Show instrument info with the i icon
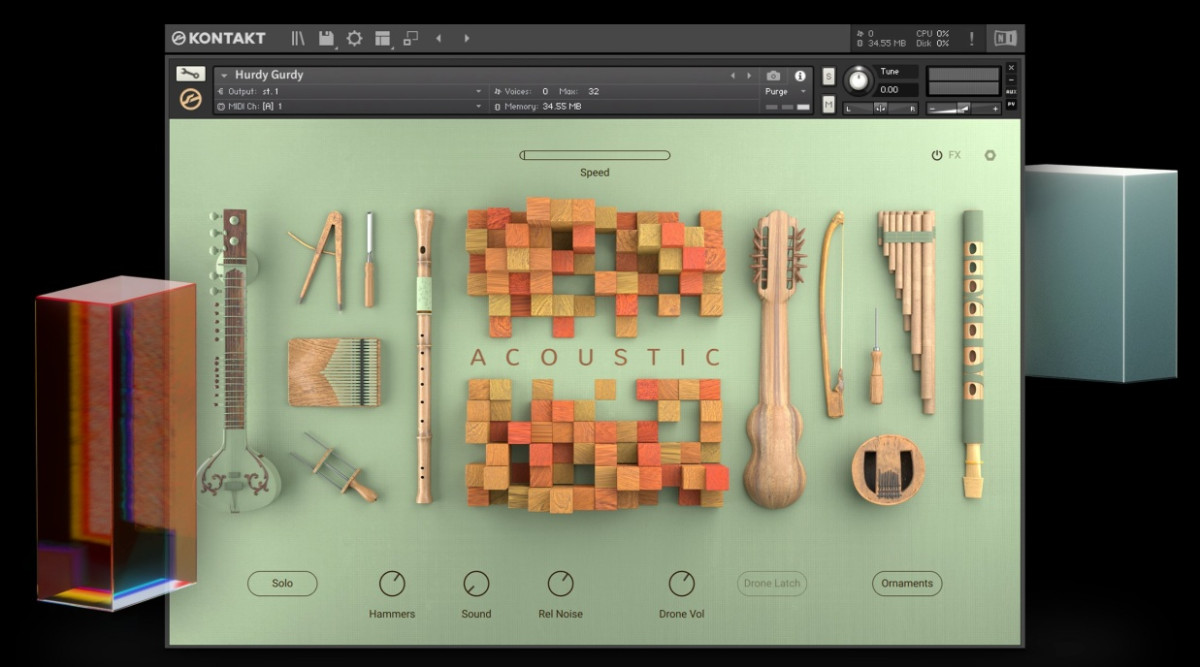The width and height of the screenshot is (1200, 667). click(x=800, y=75)
